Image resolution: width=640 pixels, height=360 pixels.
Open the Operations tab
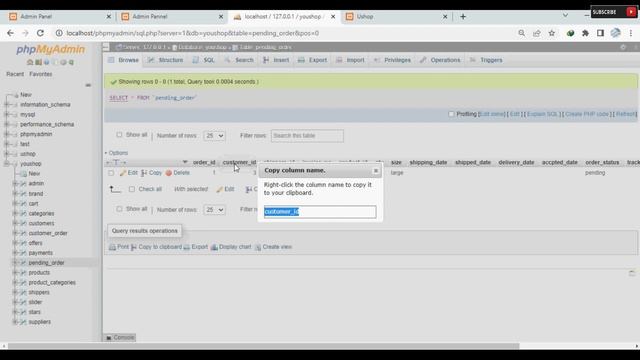click(x=440, y=60)
